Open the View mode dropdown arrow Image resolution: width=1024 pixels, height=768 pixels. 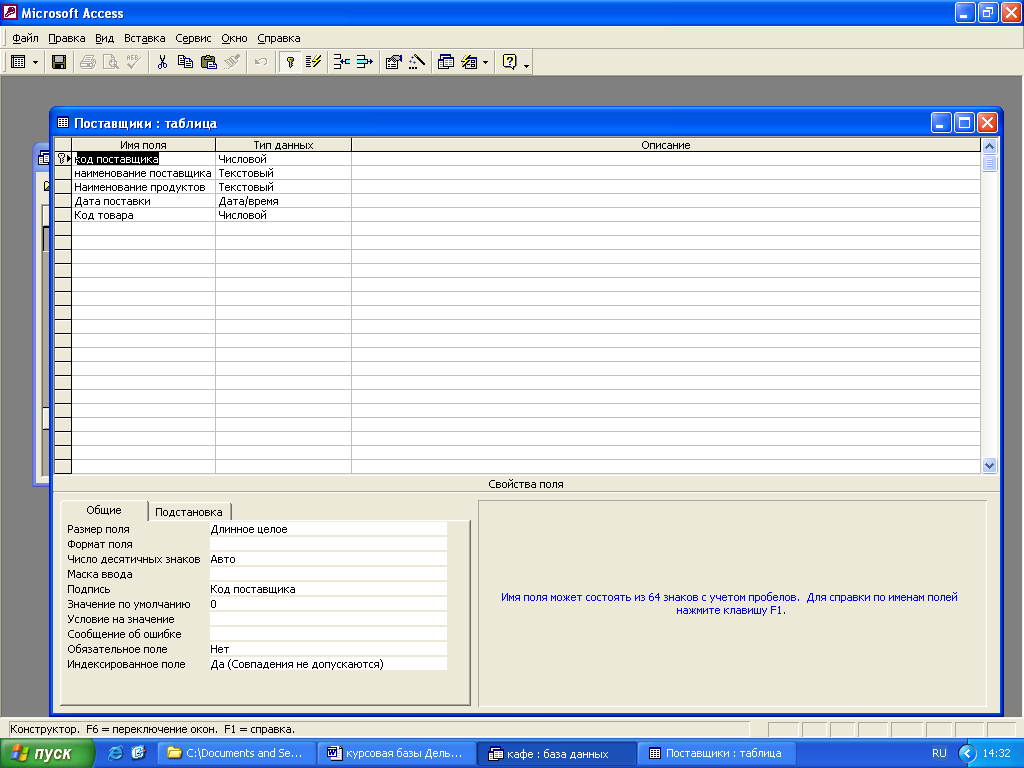36,62
